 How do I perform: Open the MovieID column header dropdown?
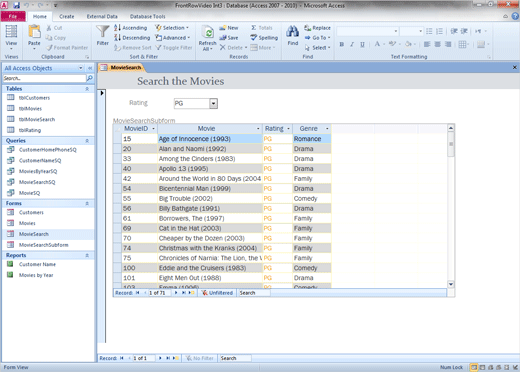click(153, 129)
